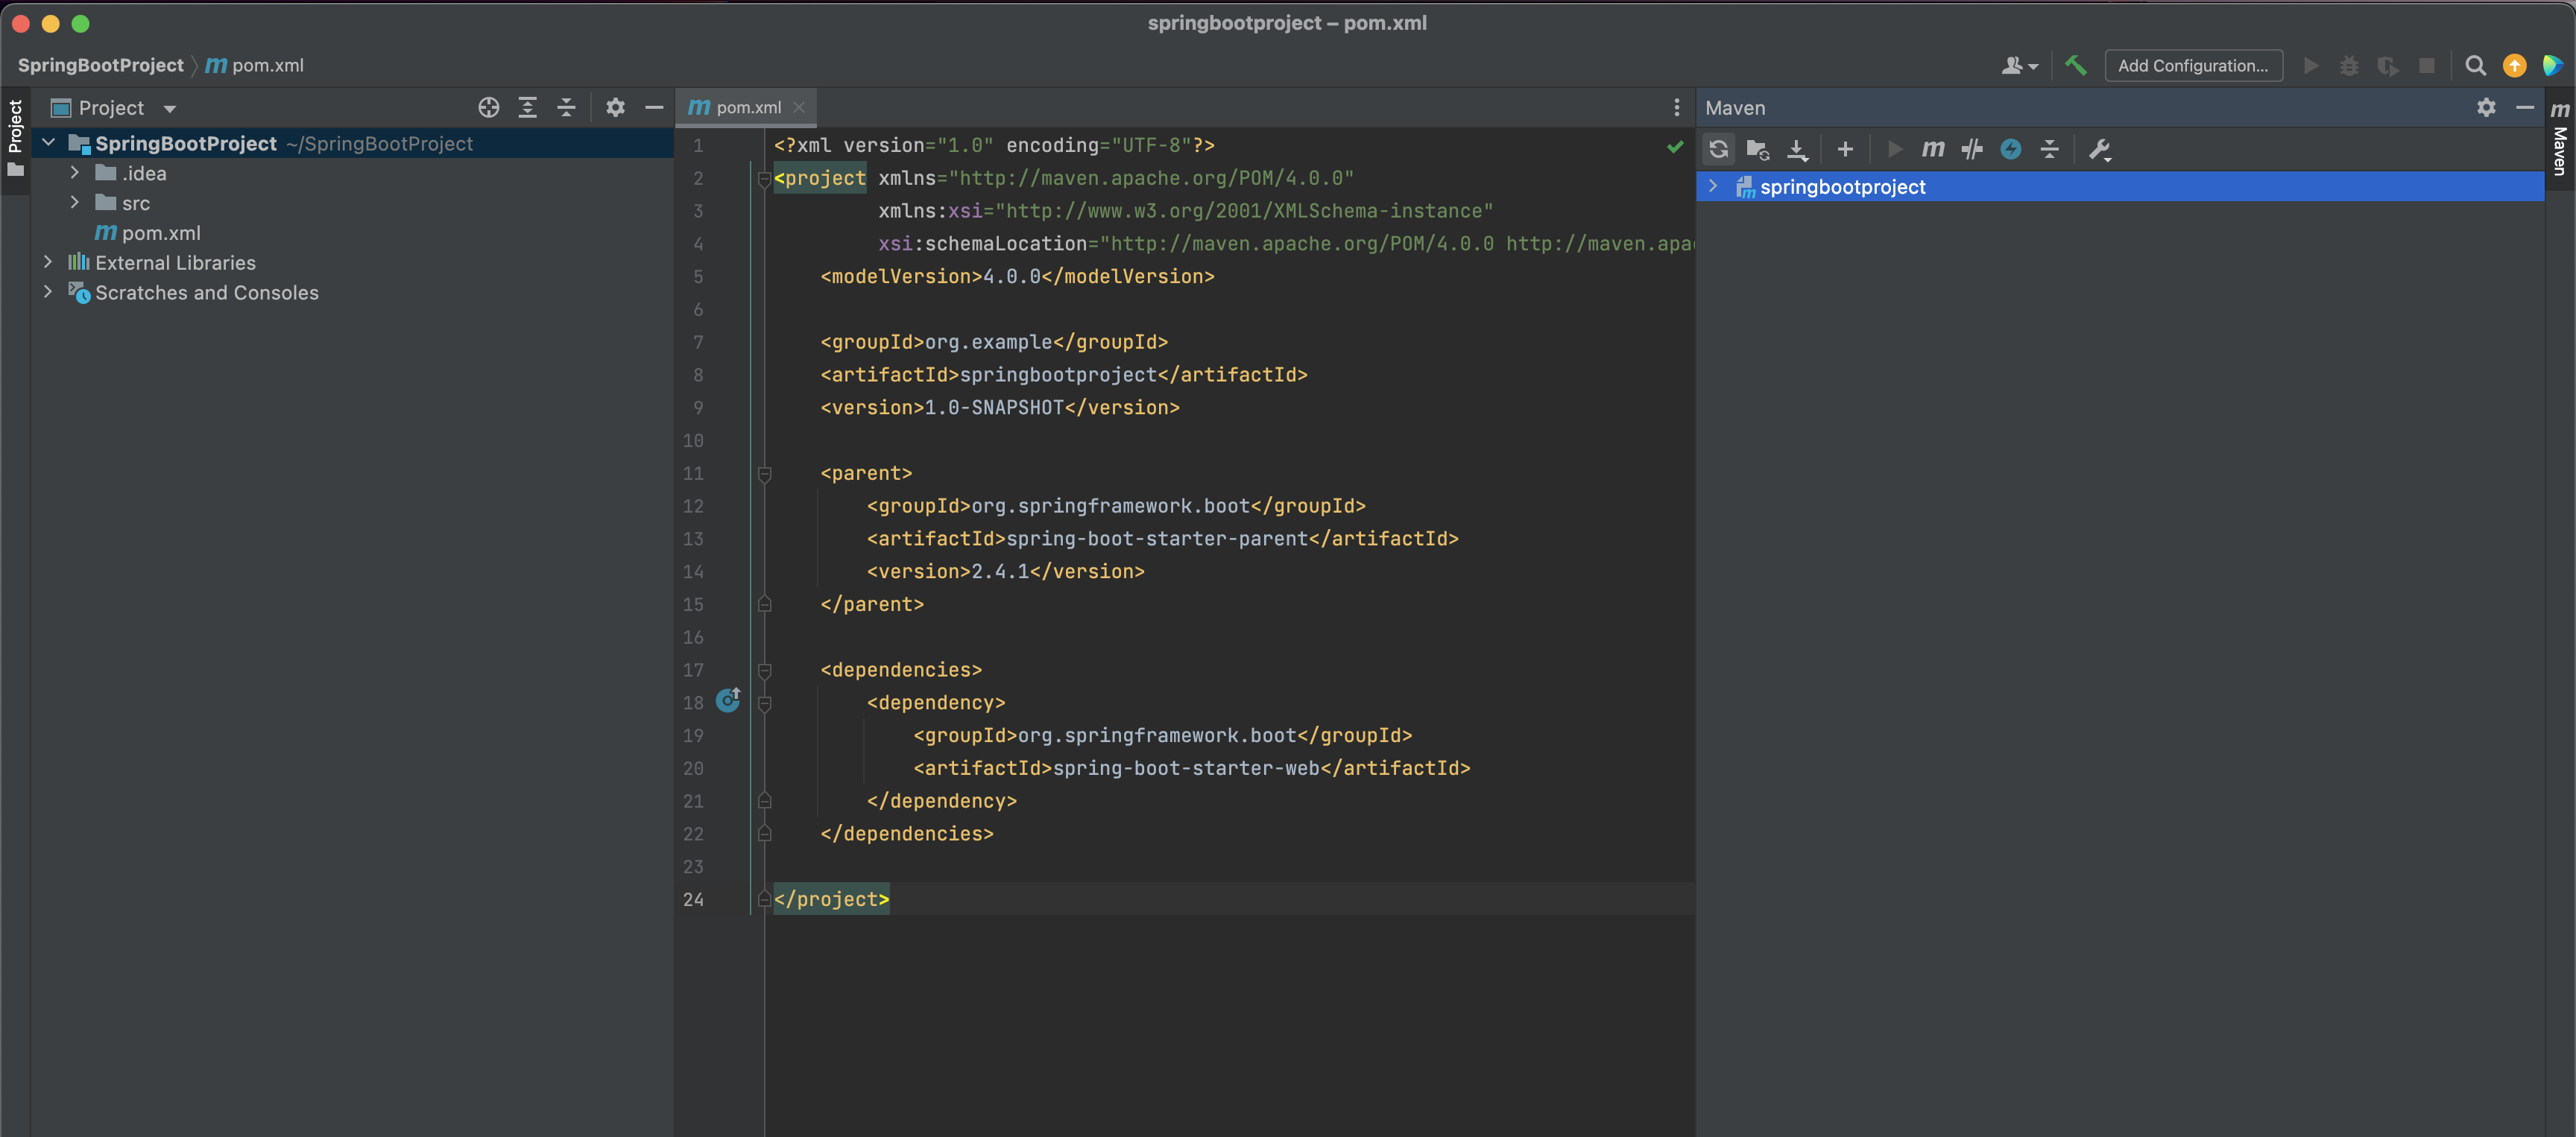Click Maven Run button in Maven toolbar
The height and width of the screenshot is (1137, 2576).
click(x=1894, y=150)
